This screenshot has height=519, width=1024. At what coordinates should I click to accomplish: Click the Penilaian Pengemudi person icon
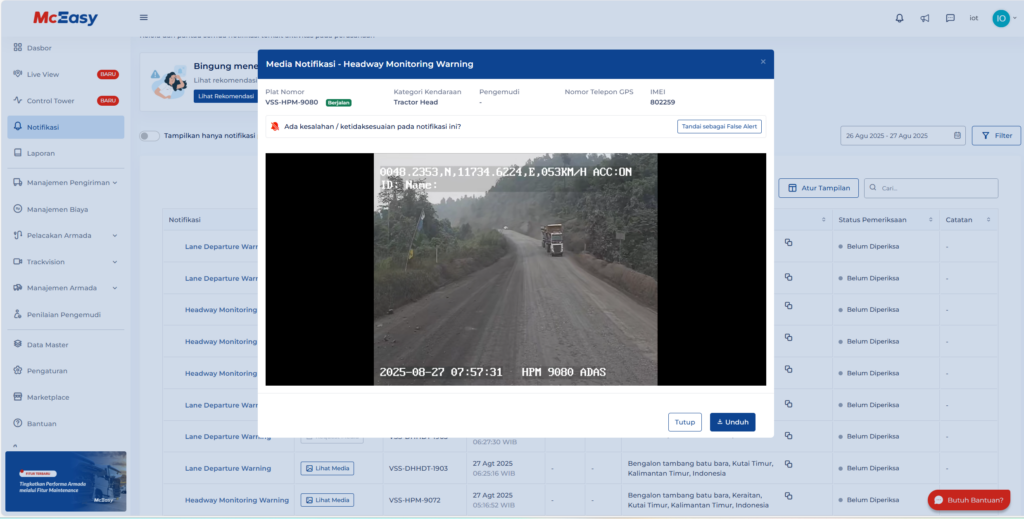pos(18,315)
